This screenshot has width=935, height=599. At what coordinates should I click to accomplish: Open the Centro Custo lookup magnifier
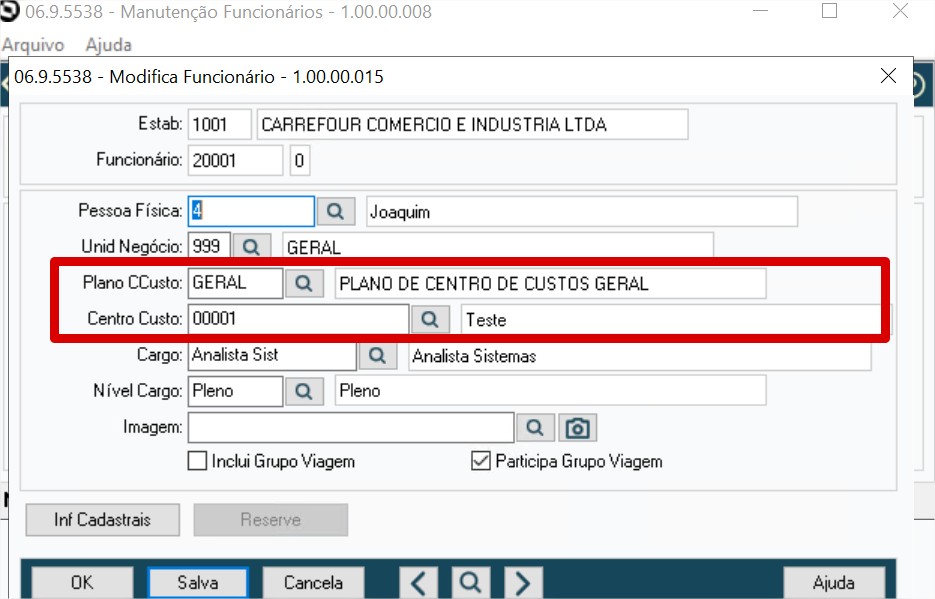(x=430, y=319)
